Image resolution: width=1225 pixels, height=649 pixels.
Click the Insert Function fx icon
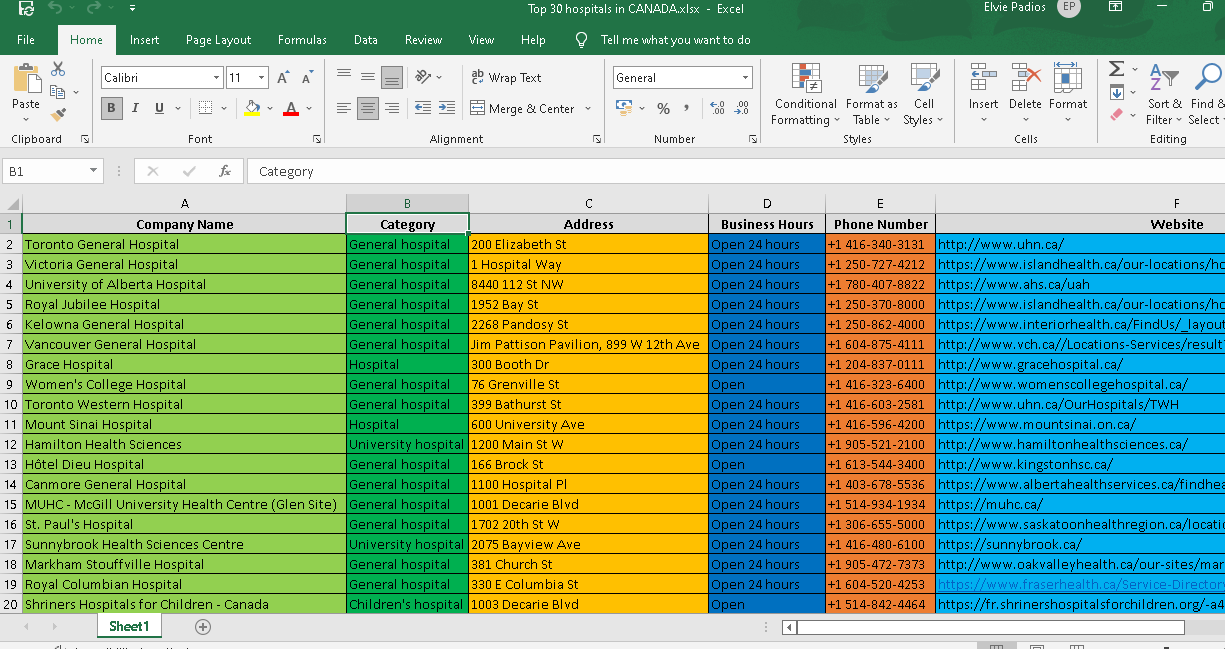225,171
